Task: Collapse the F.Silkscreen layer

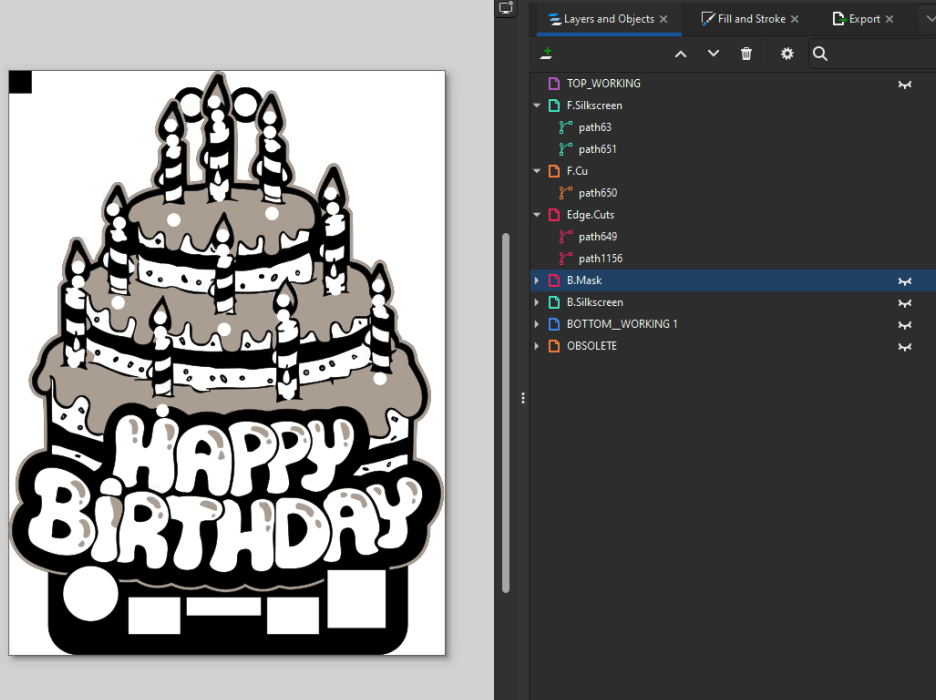Action: click(x=537, y=106)
